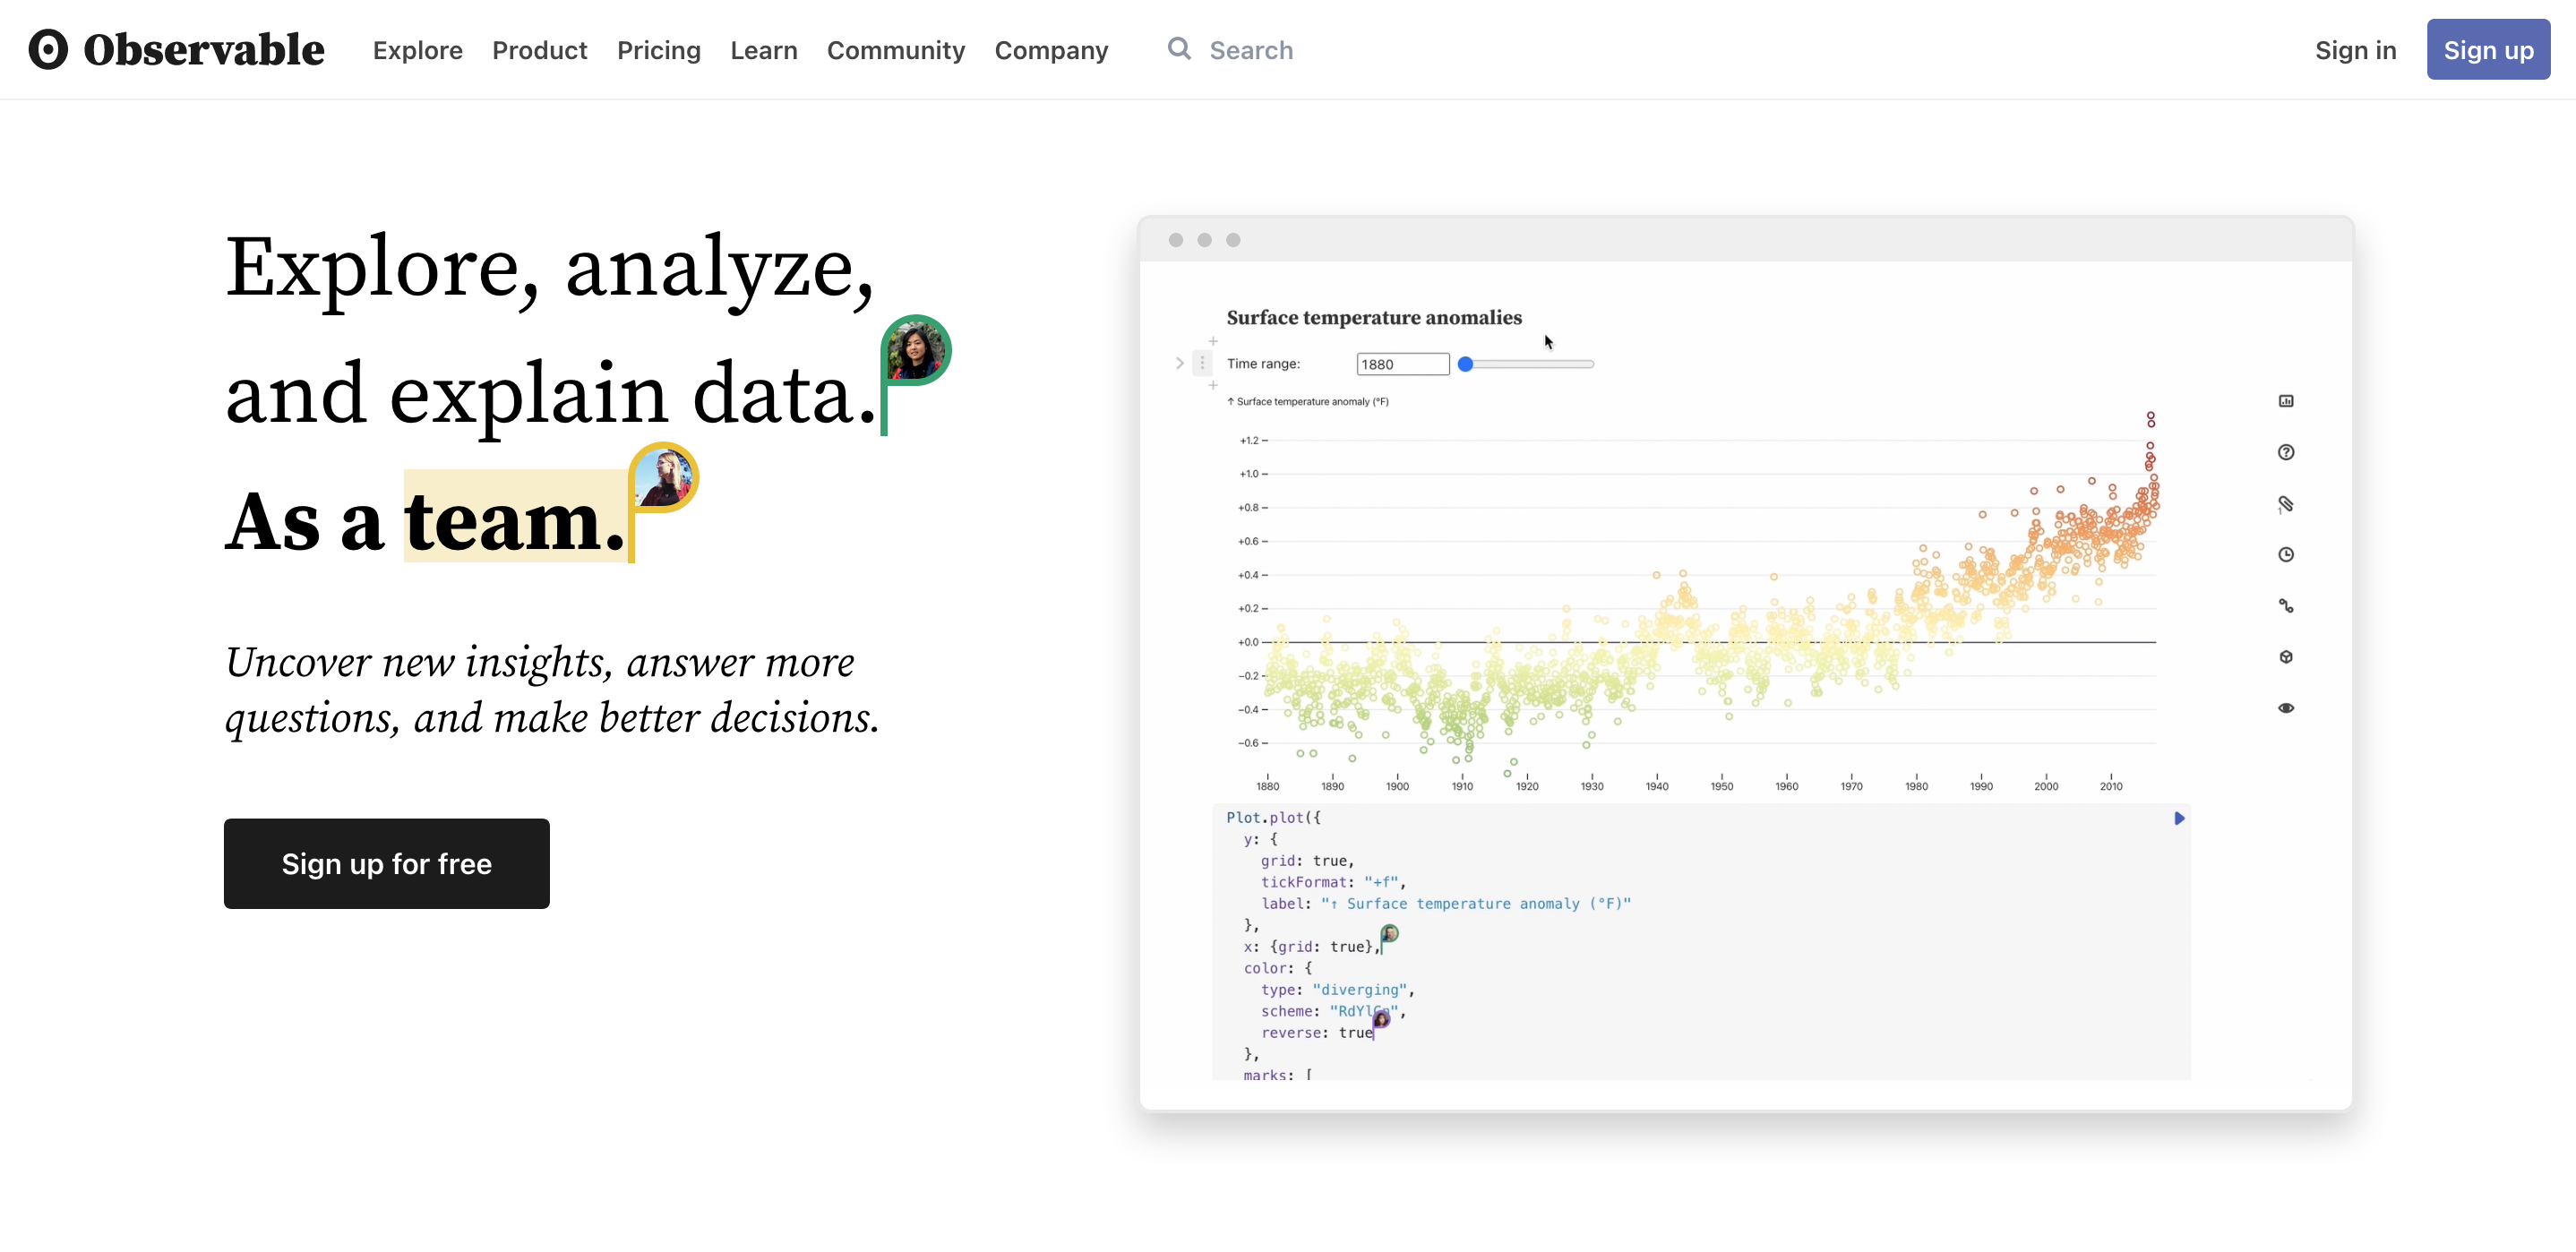
Task: Open the Explore menu item
Action: tap(416, 49)
